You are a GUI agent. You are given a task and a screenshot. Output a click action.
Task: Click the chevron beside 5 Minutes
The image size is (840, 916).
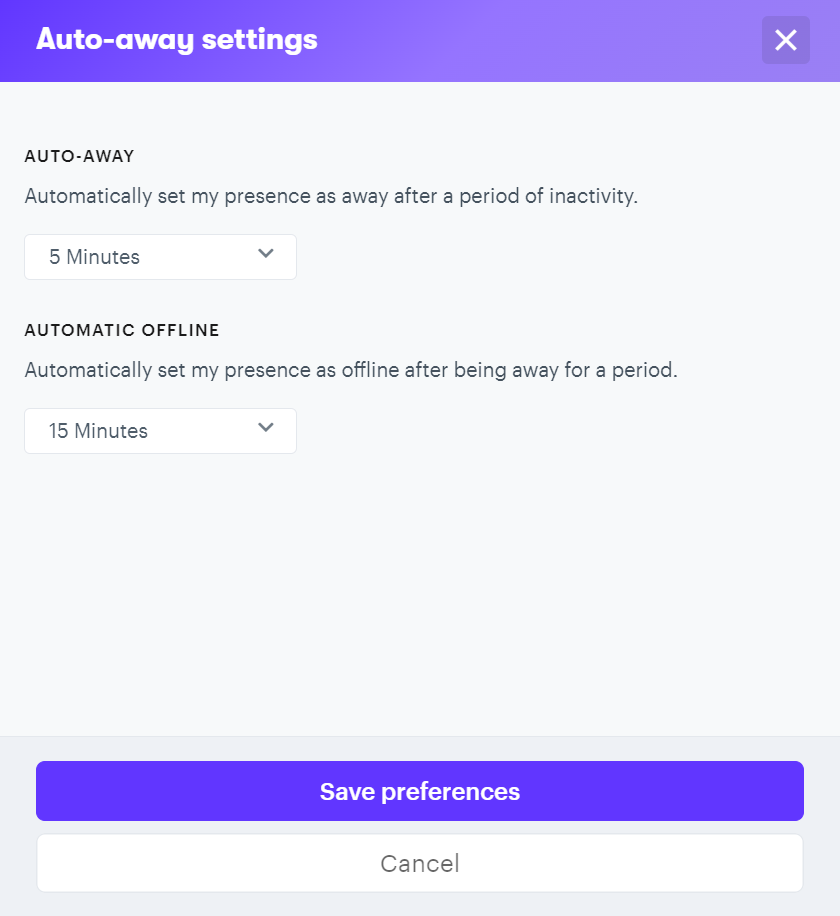[266, 254]
